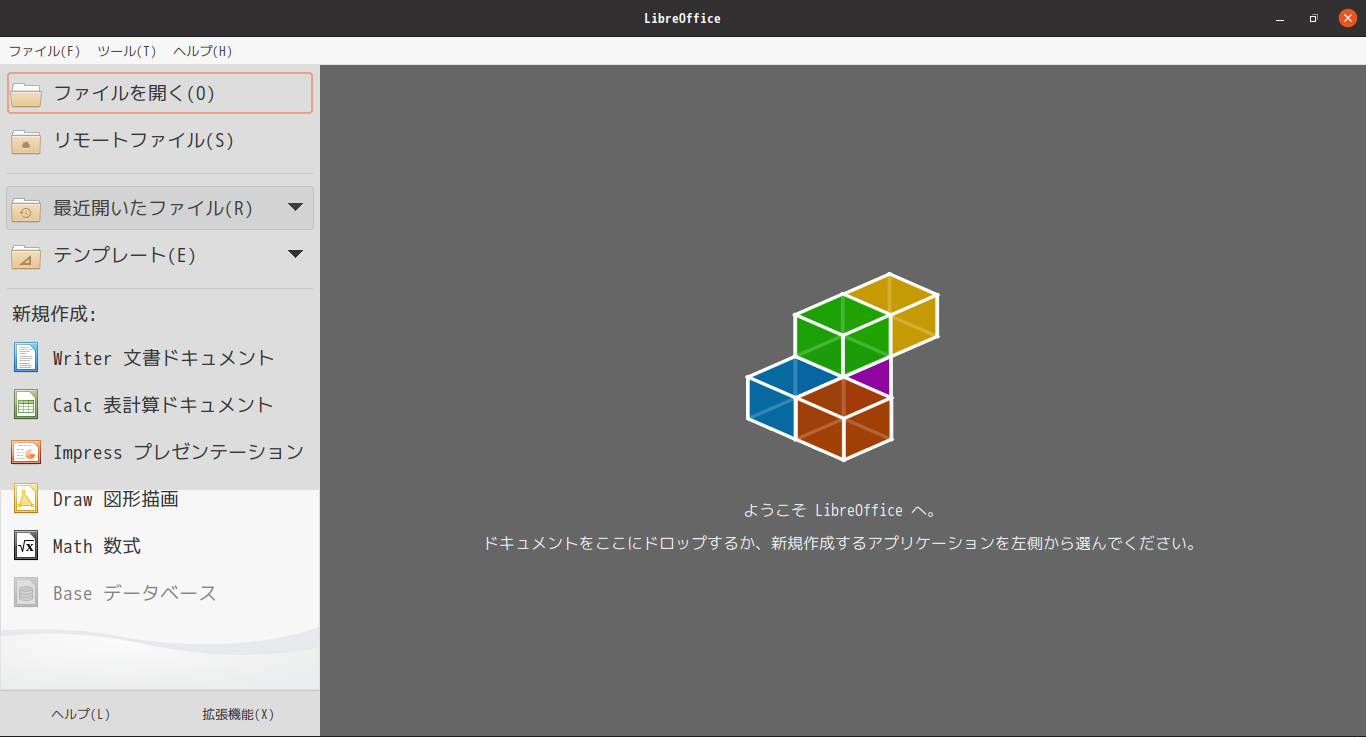Select テンプレート(E) view

click(x=160, y=255)
